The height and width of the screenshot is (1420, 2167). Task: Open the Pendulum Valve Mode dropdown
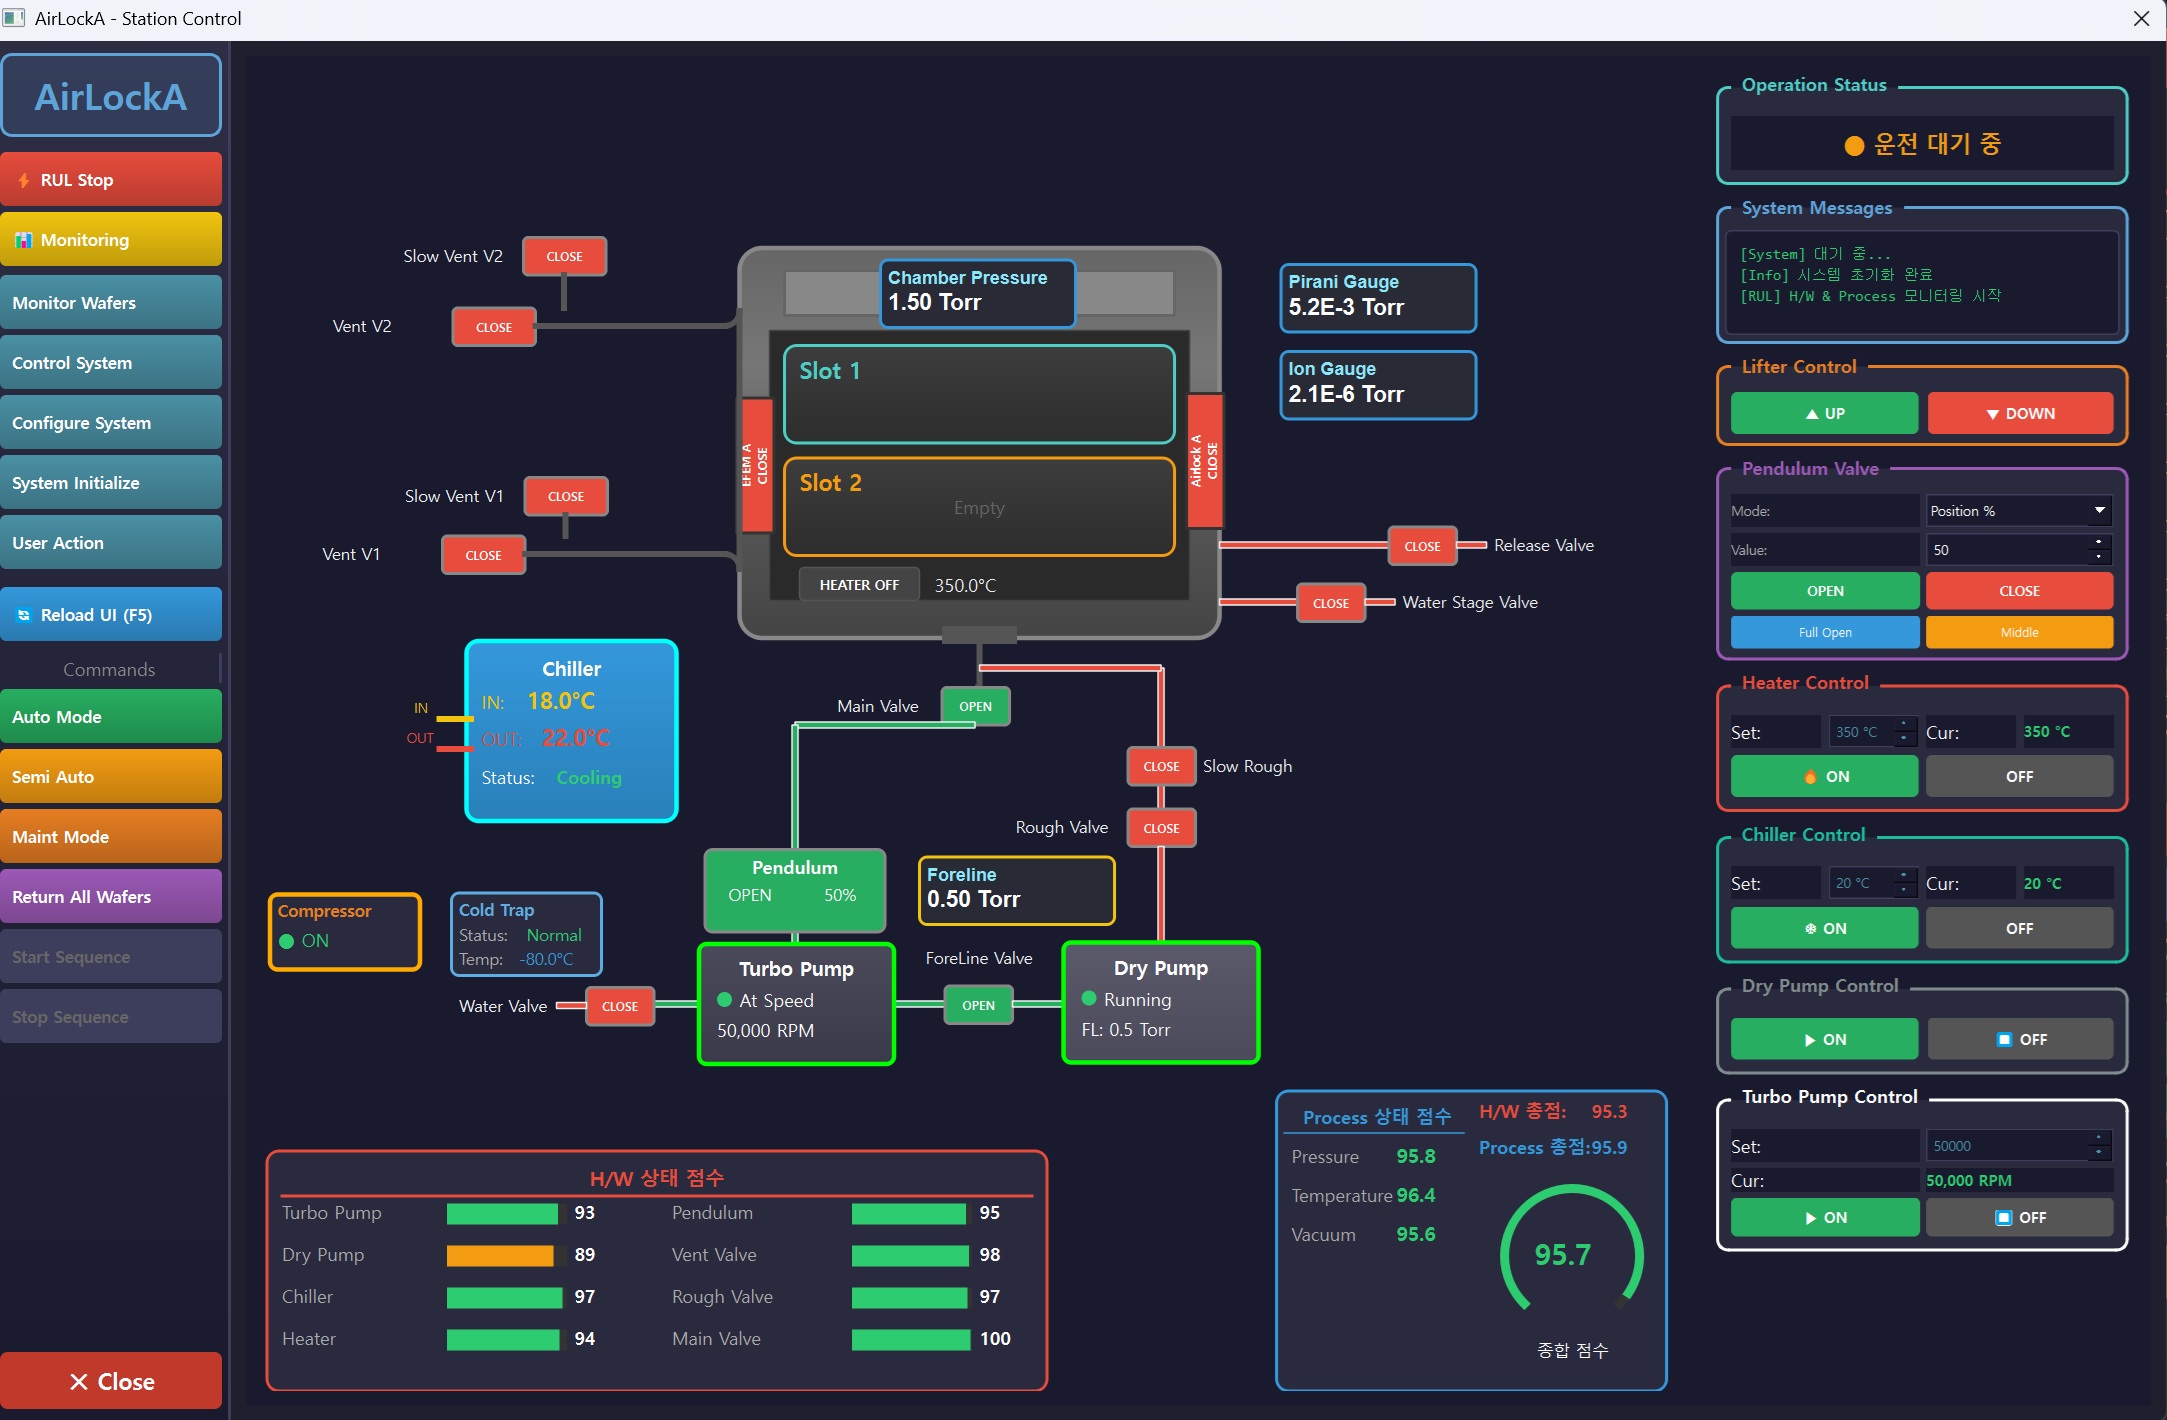coord(2020,511)
